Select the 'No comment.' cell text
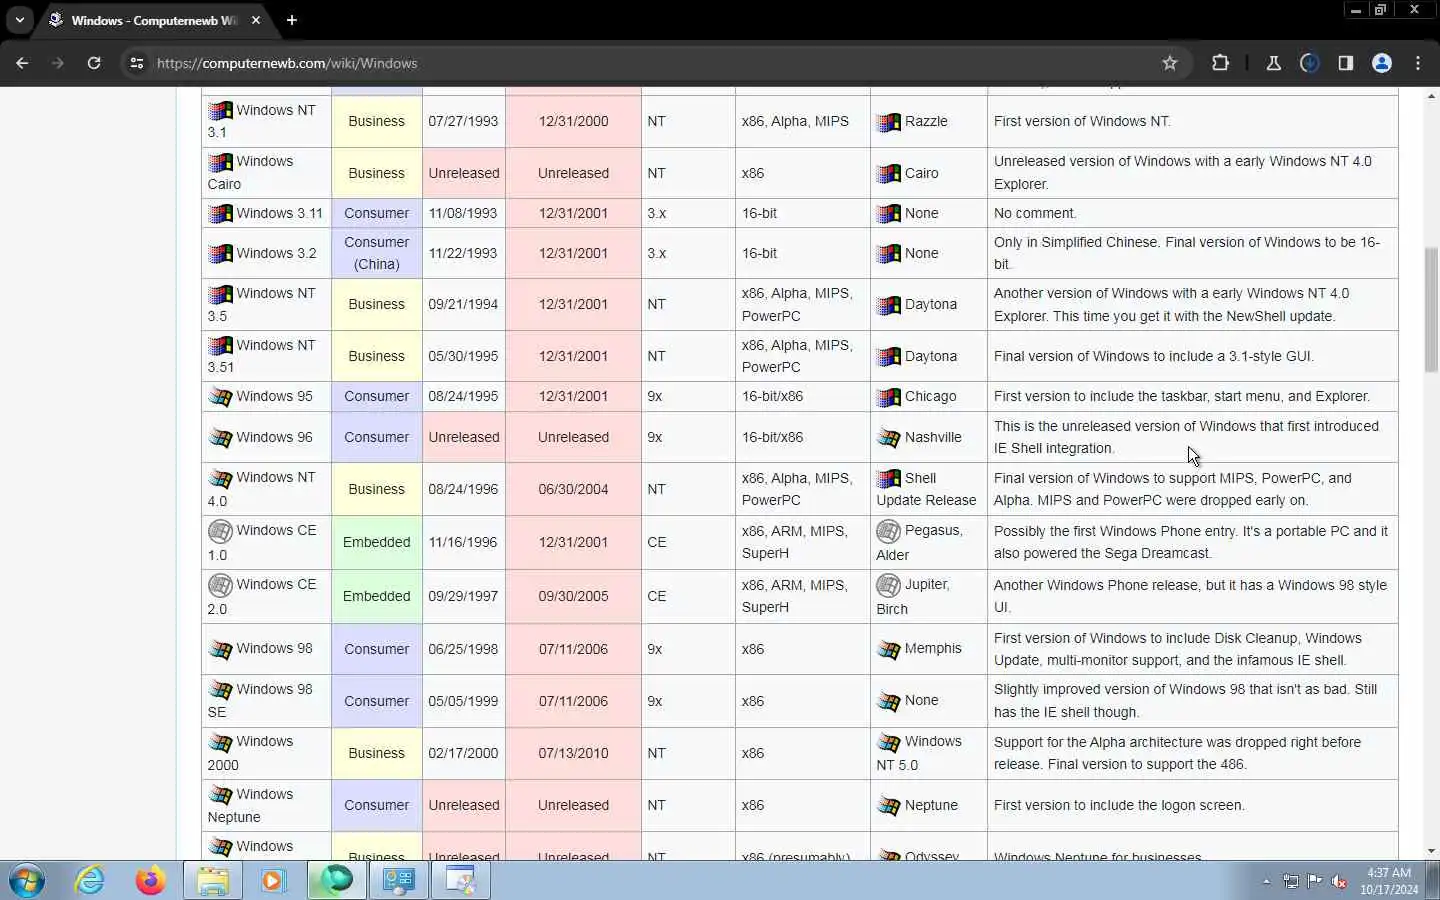 (1035, 213)
